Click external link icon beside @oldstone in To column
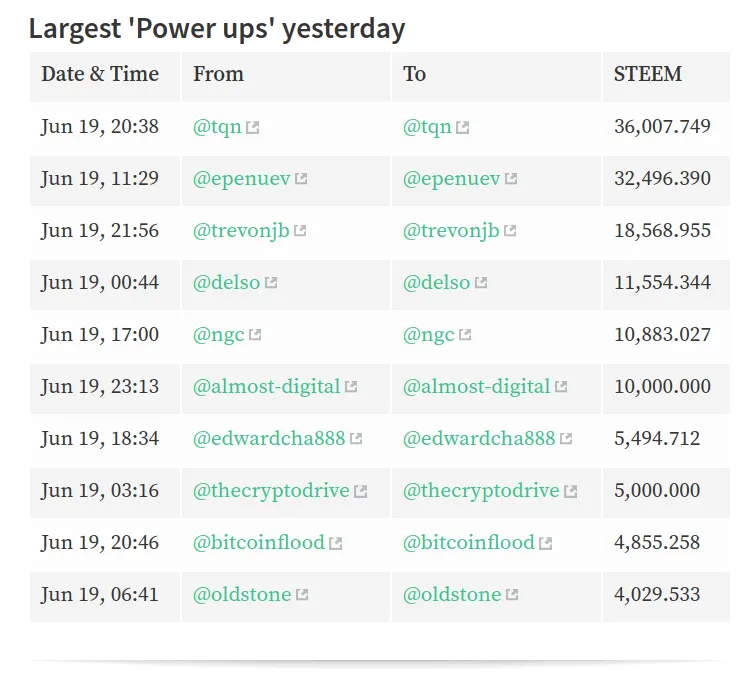746x687 pixels. pyautogui.click(x=512, y=595)
